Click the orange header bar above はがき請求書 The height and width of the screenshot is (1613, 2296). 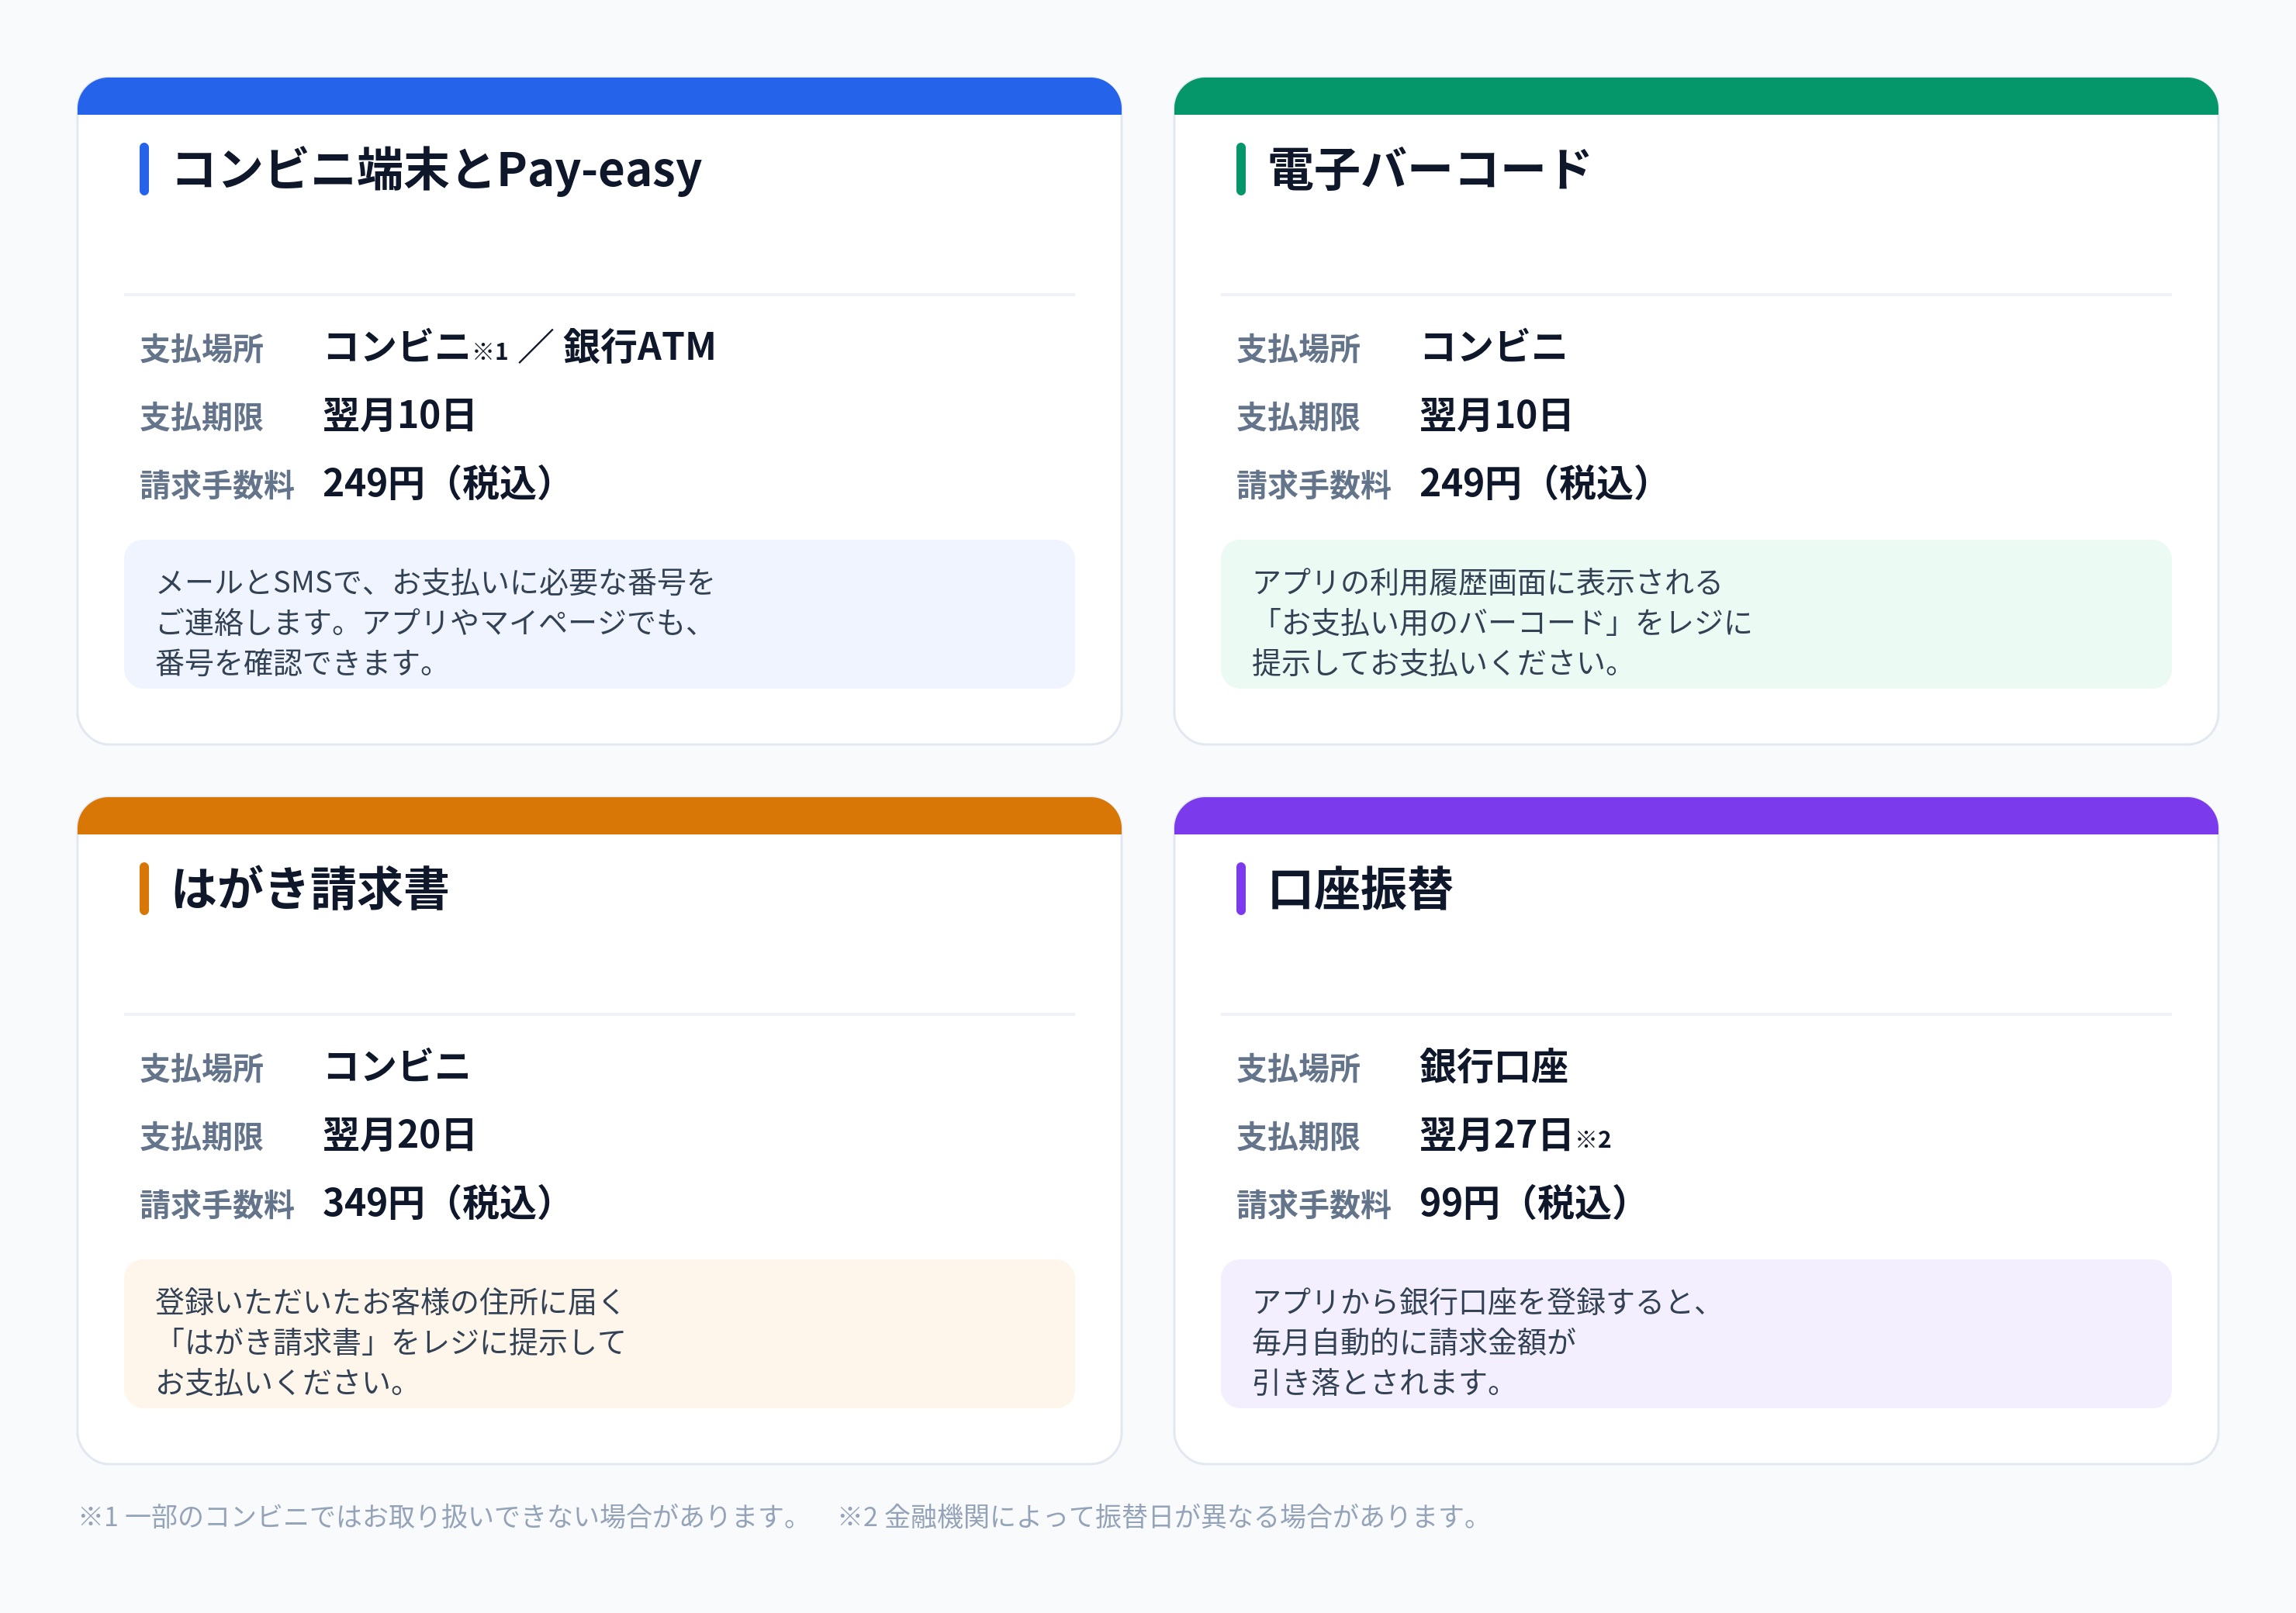(599, 815)
